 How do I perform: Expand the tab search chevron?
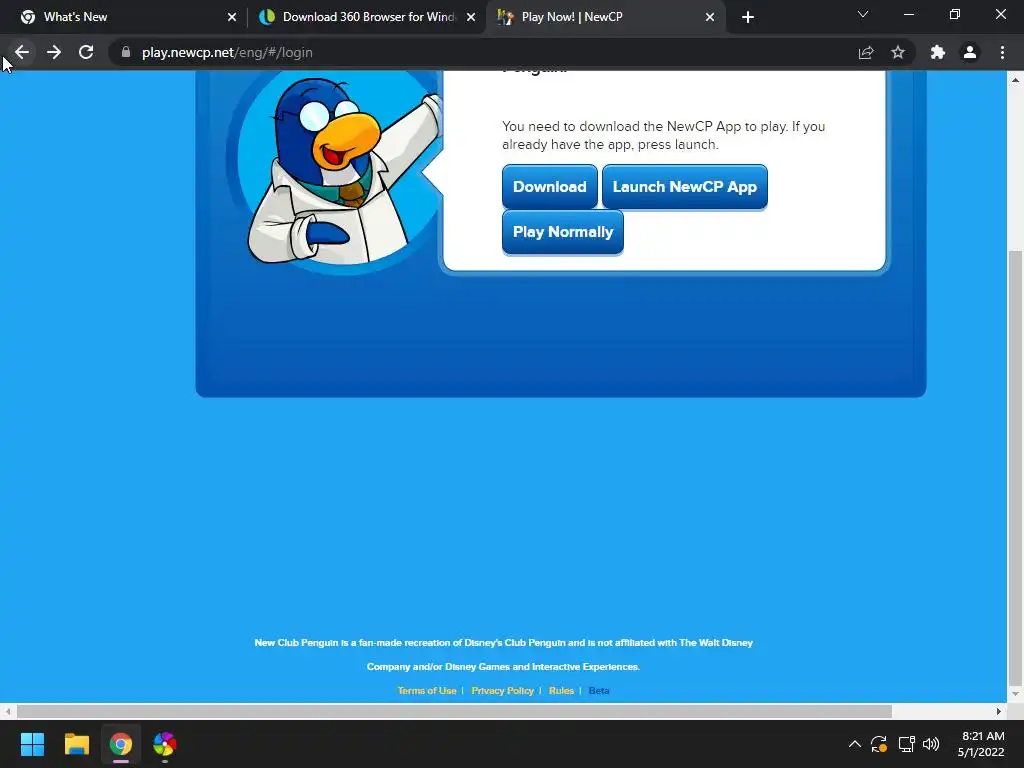(x=863, y=14)
